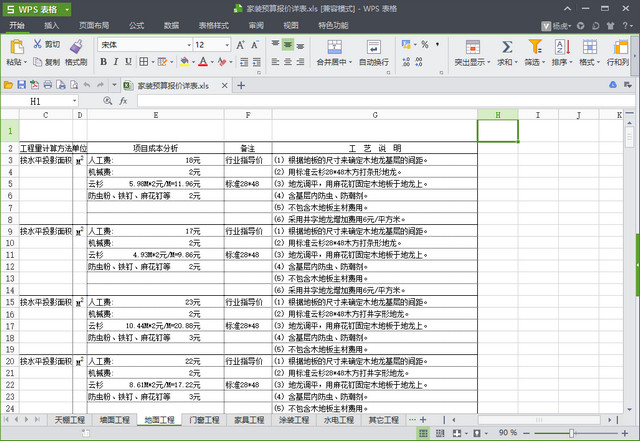Open the Name Box dropdown

coord(74,101)
